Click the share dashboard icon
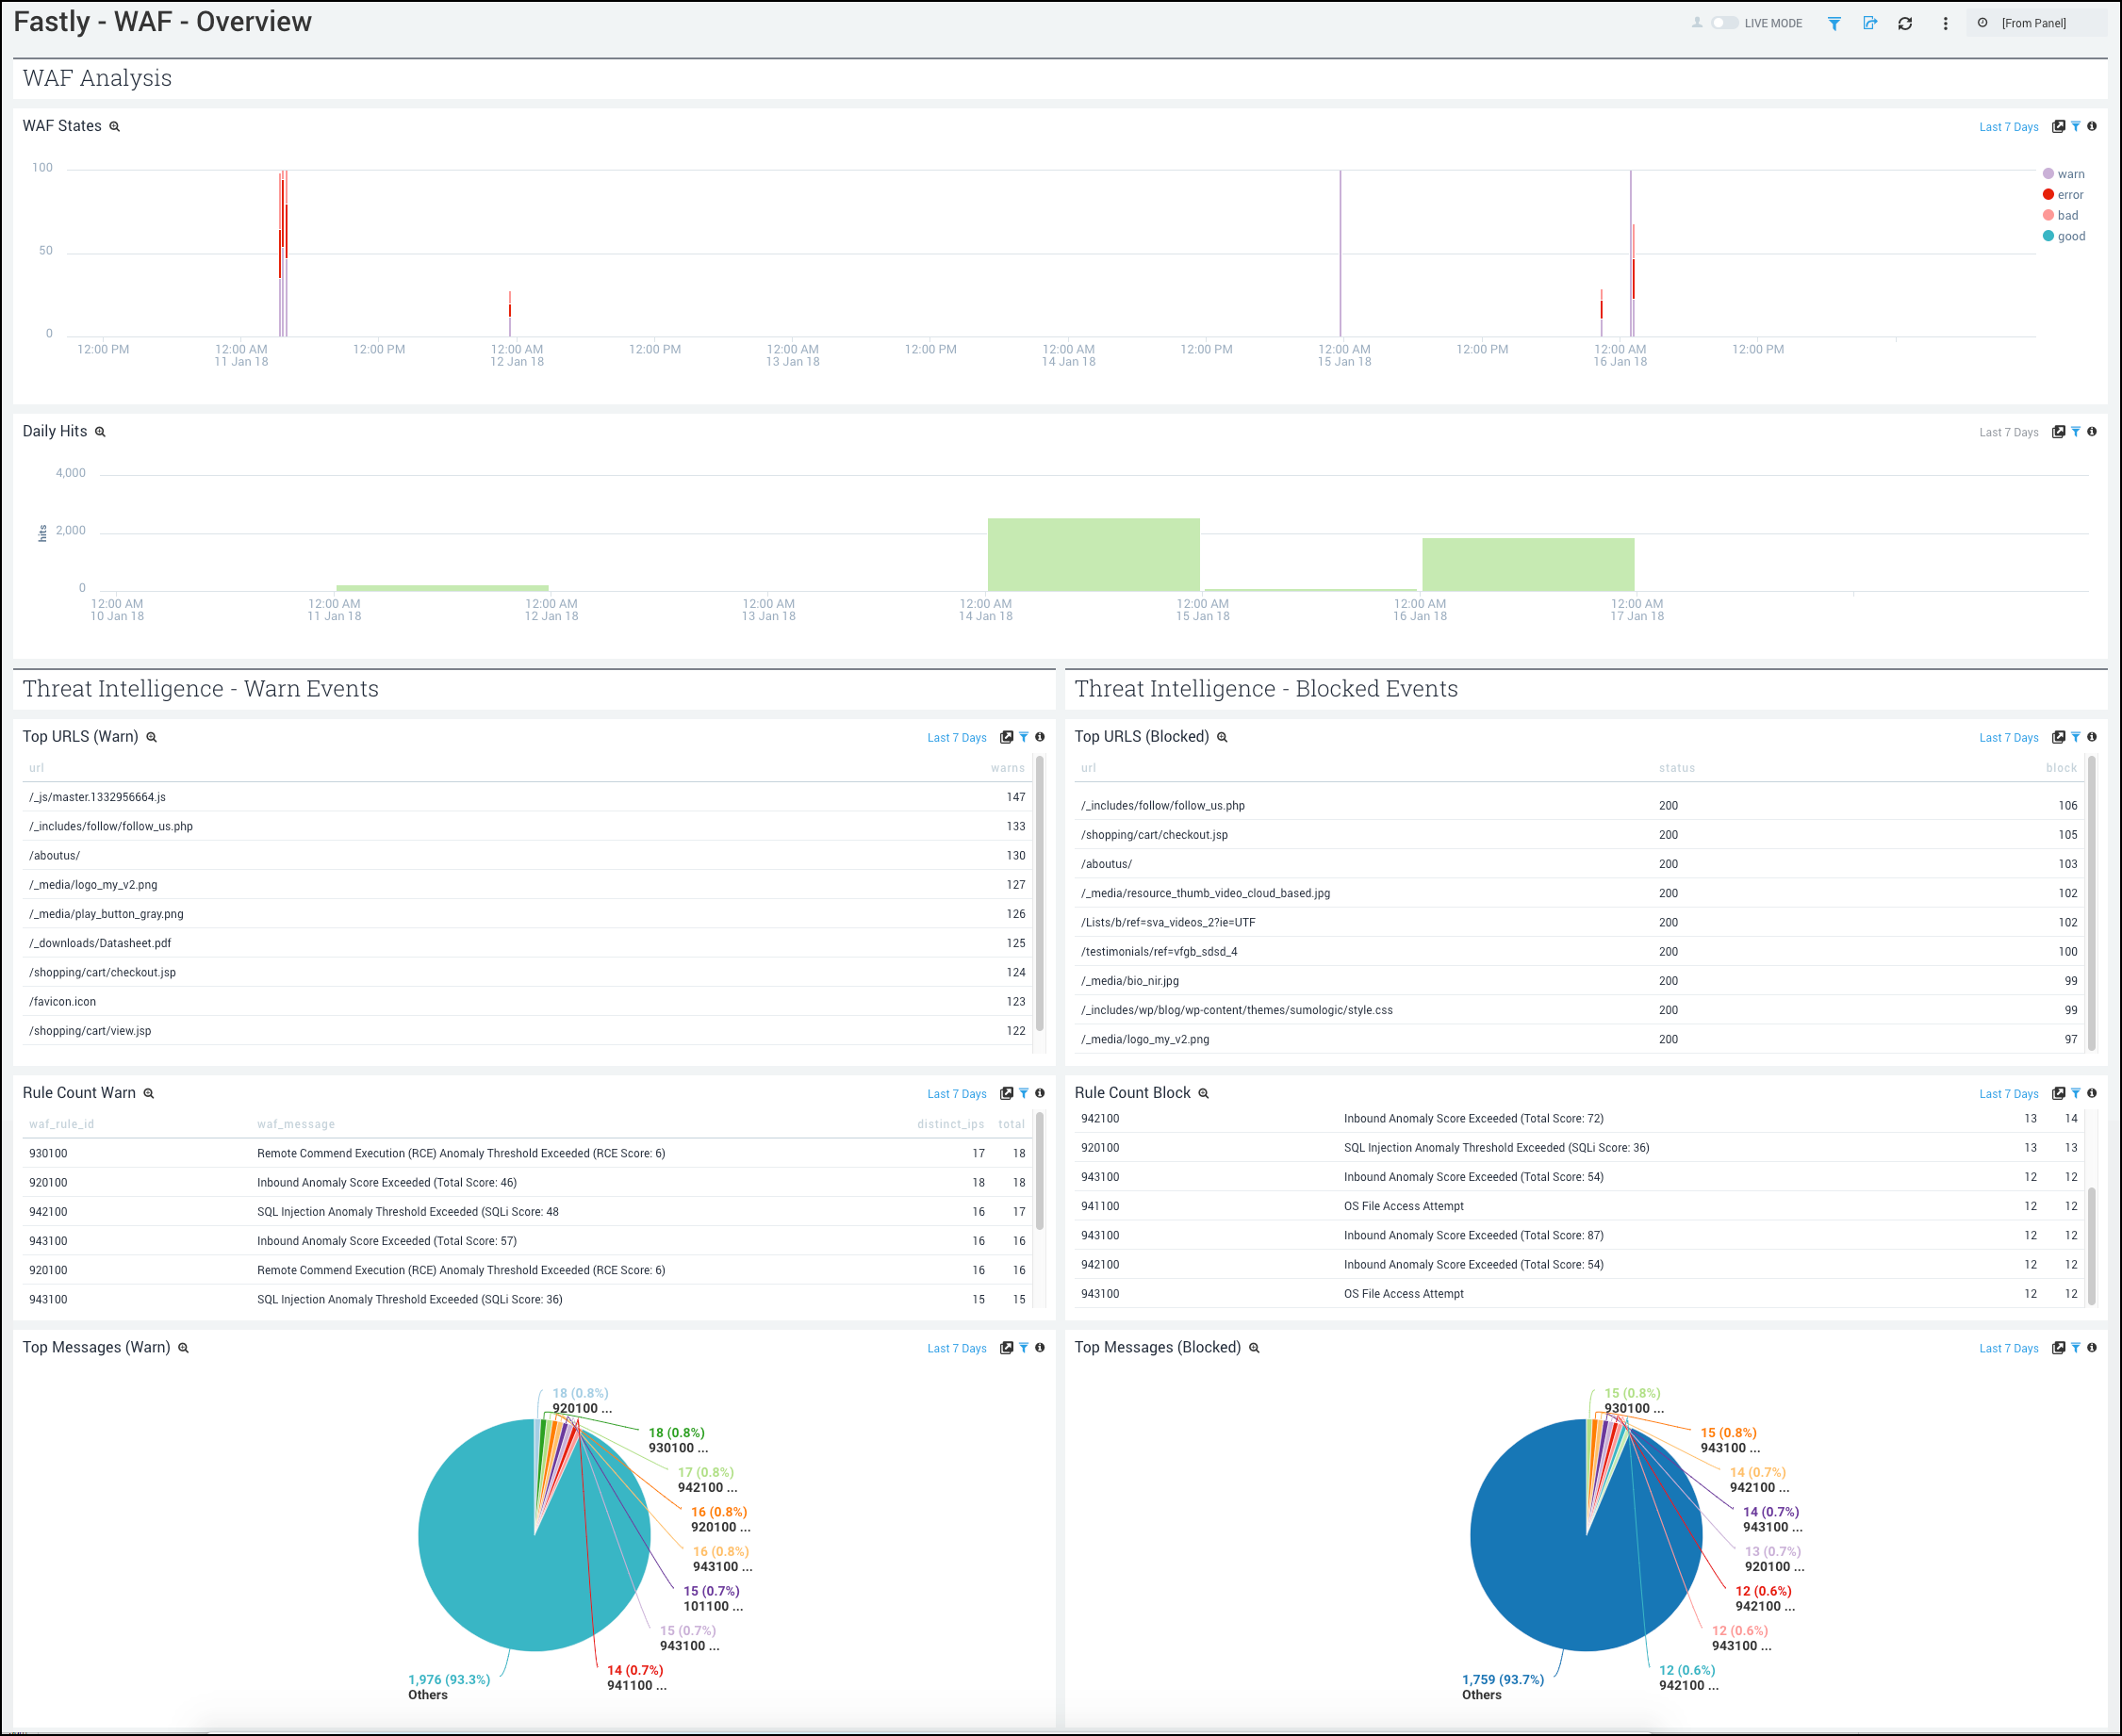The width and height of the screenshot is (2122, 1736). pos(1871,23)
